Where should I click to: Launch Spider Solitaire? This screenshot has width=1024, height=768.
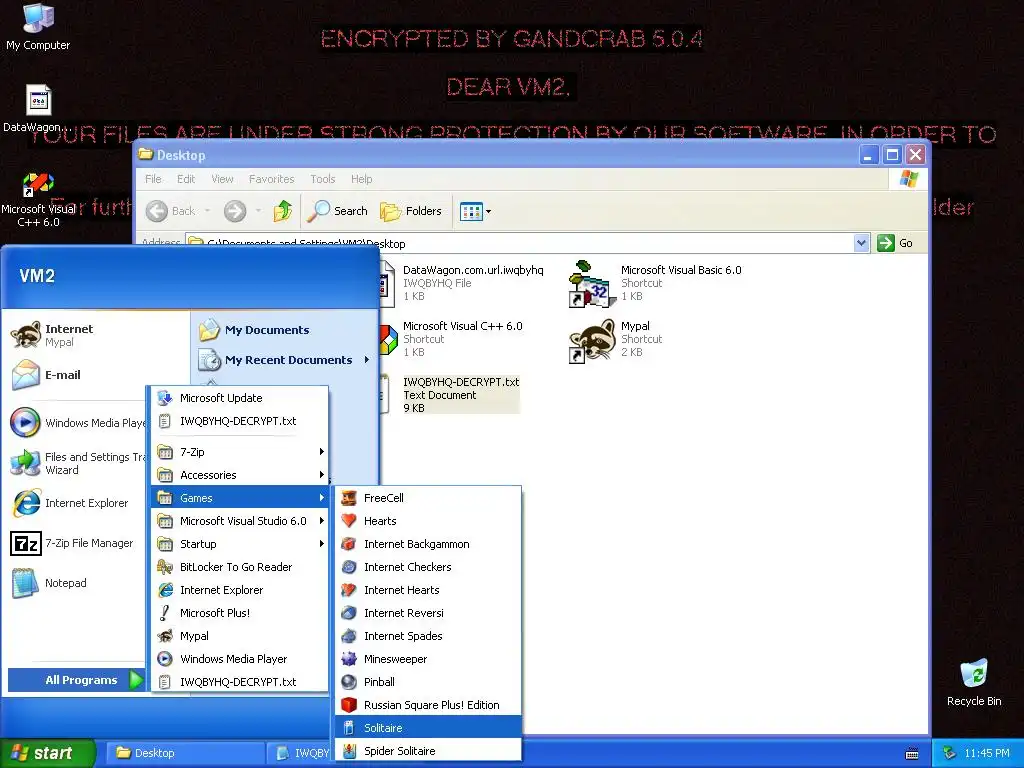tap(428, 751)
